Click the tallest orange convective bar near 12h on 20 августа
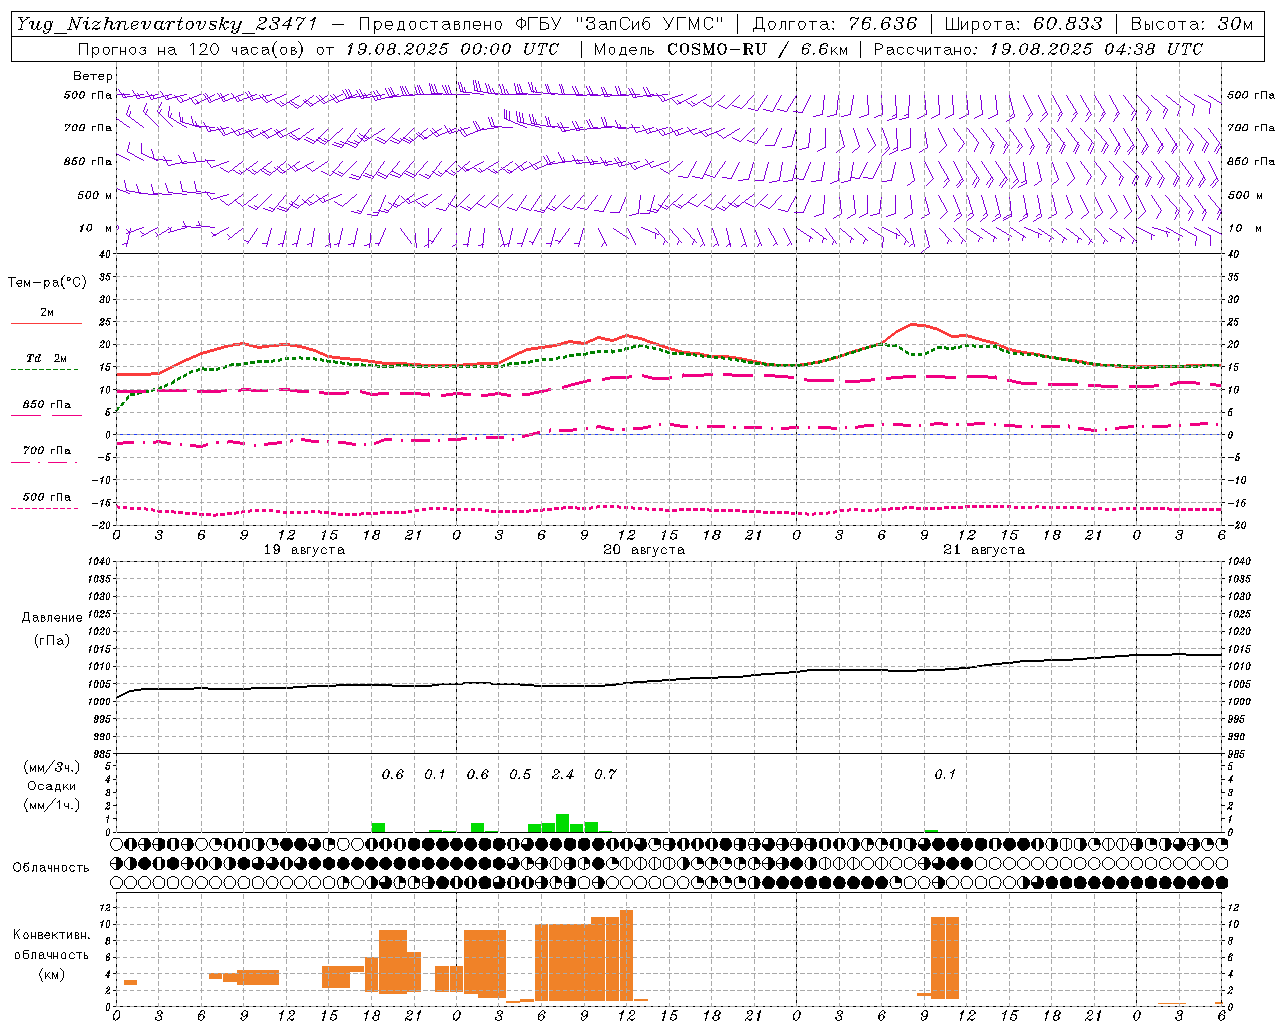The image size is (1280, 1024). [x=626, y=955]
